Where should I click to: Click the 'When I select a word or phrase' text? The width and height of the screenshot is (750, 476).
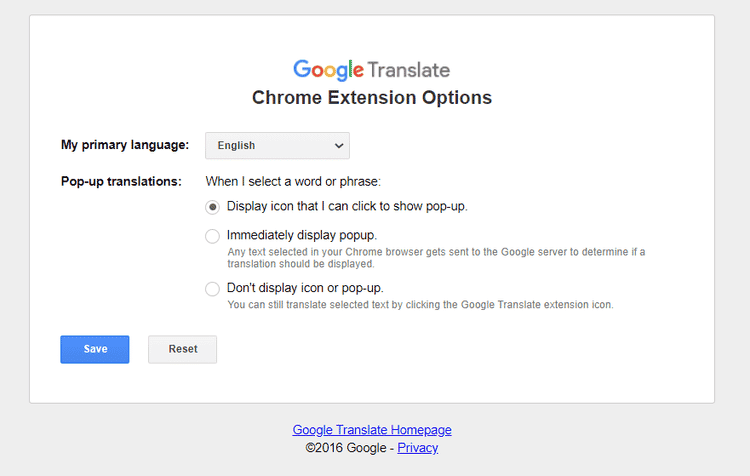click(293, 181)
